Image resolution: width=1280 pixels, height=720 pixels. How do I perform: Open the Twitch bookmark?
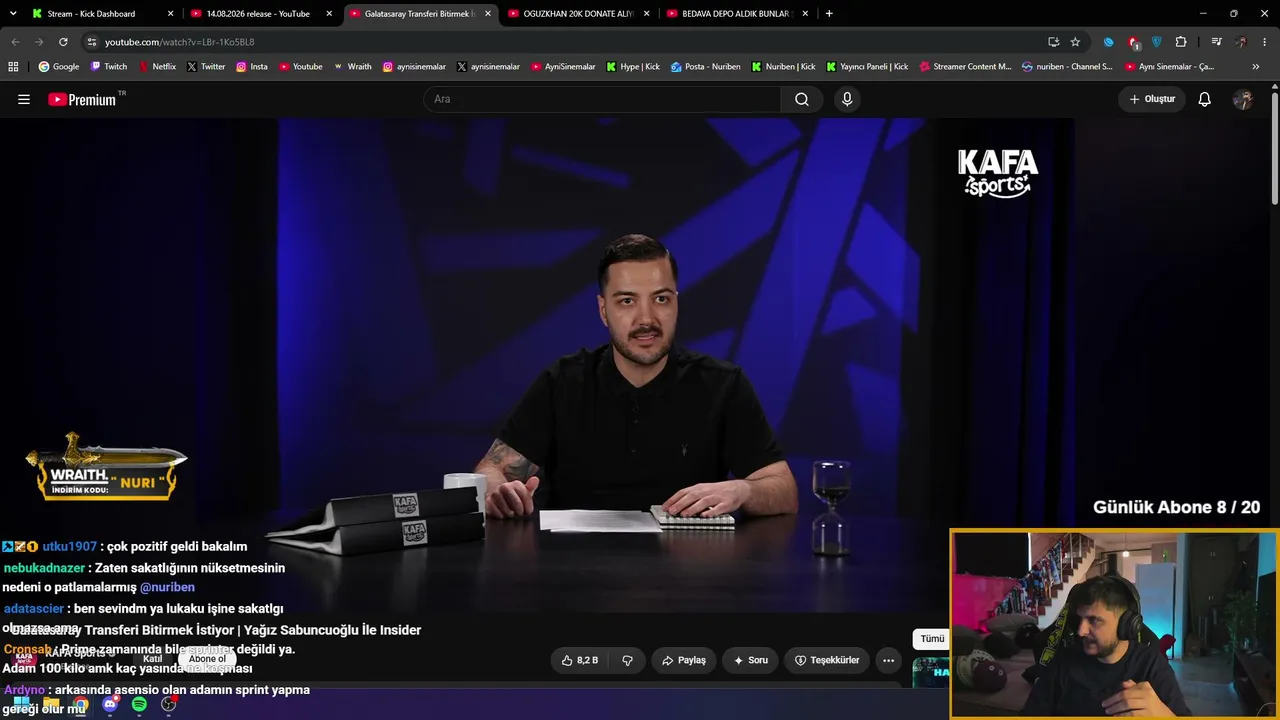[109, 67]
